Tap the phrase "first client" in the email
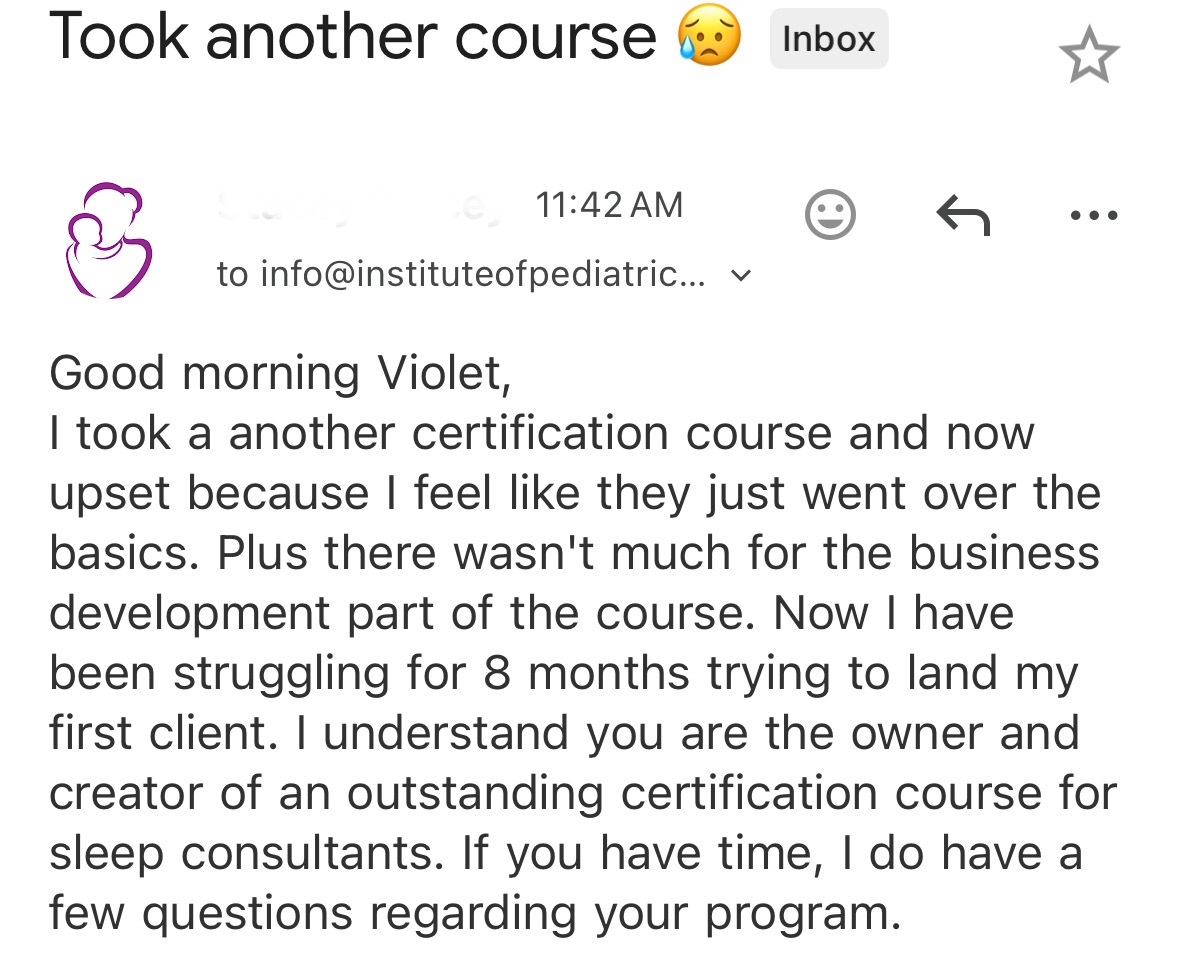 (161, 733)
